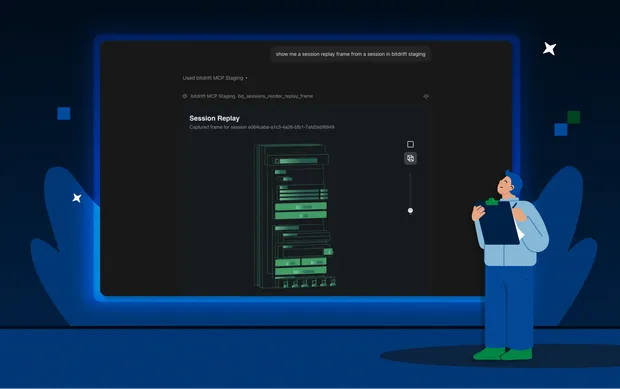Click the green layered session replay wireframe

coord(295,216)
